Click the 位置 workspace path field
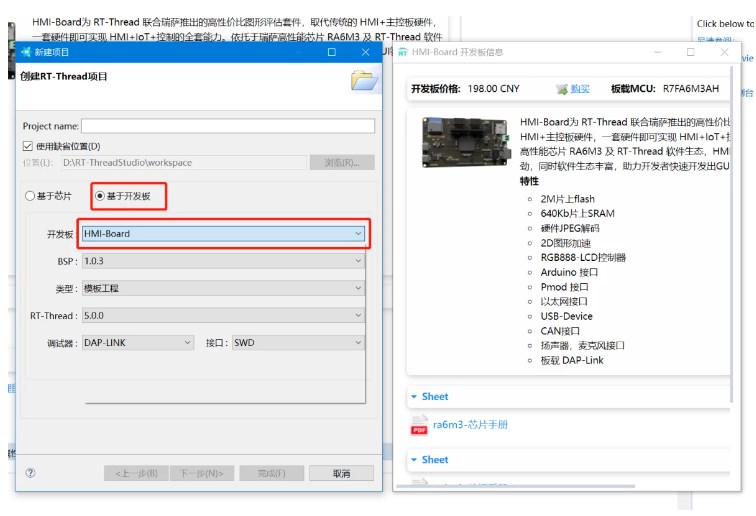Screen dimensions: 756x516 (184, 163)
